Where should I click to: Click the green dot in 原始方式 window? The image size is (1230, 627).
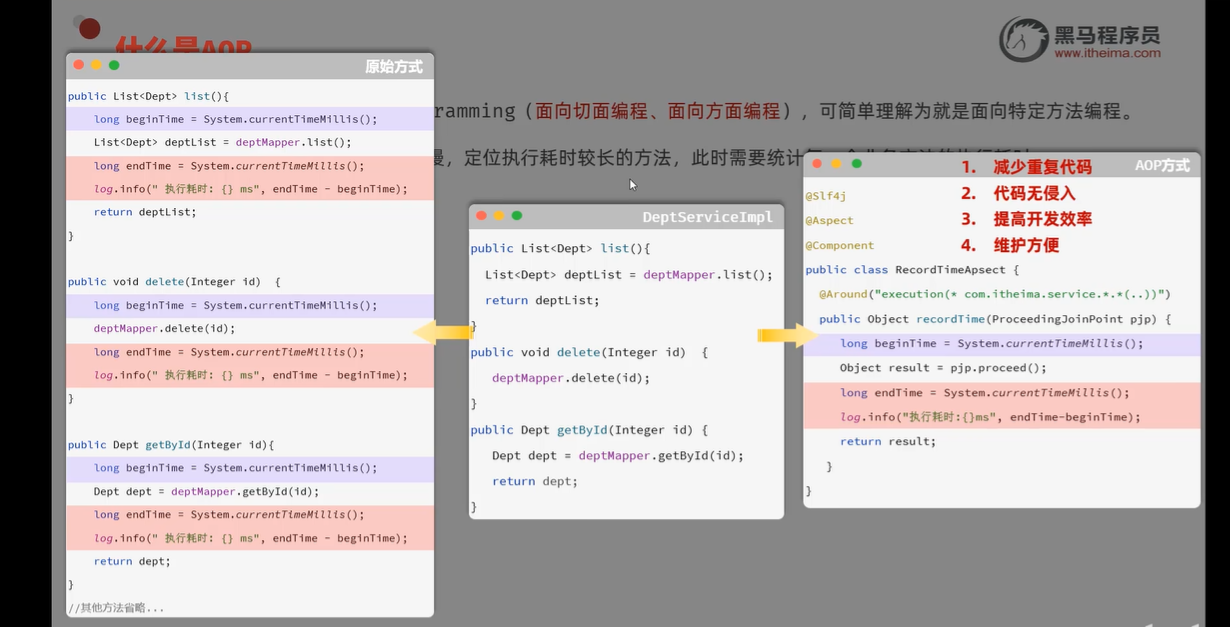pos(114,65)
